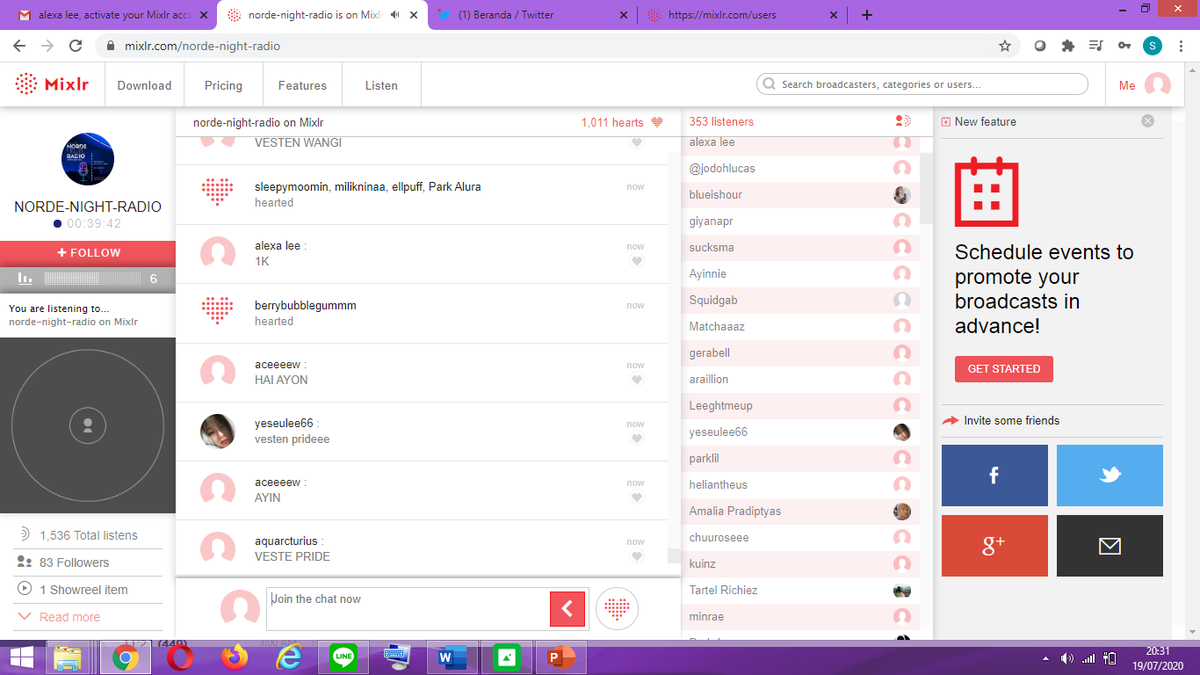Open the NORDE-NIGHT-RADIO profile picture
The width and height of the screenshot is (1200, 675).
tap(88, 160)
